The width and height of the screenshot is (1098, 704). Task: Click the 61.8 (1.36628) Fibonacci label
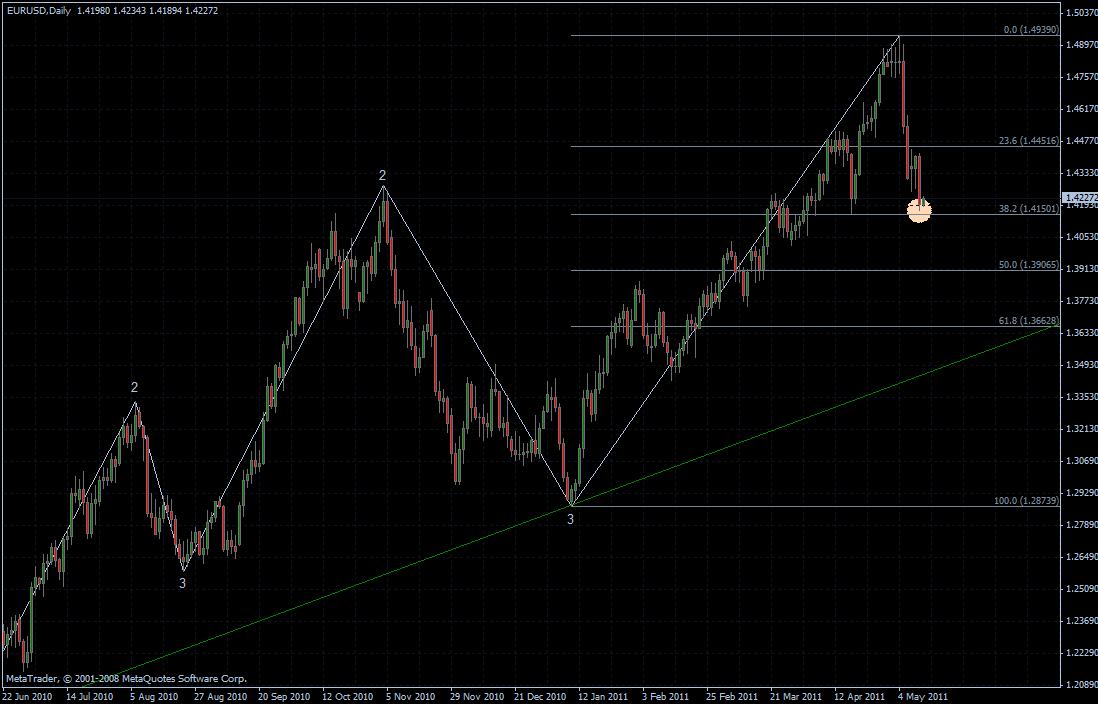pyautogui.click(x=1029, y=320)
